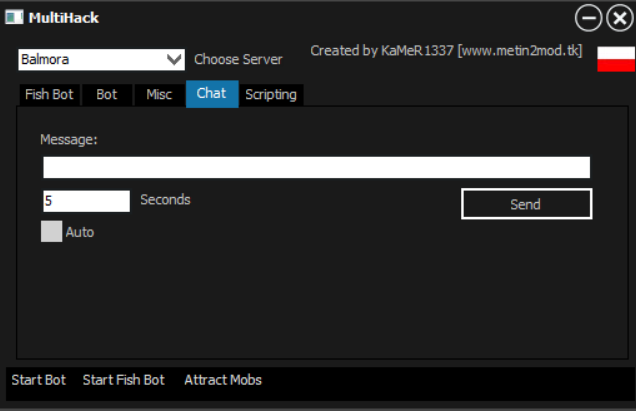
Task: Click the Message: label
Action: (69, 140)
